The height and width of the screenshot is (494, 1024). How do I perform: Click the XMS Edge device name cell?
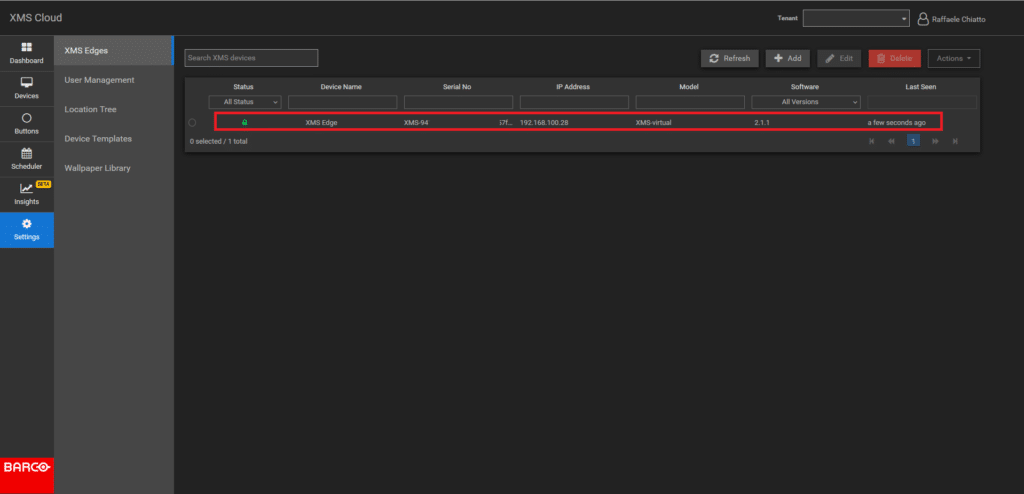pyautogui.click(x=321, y=123)
